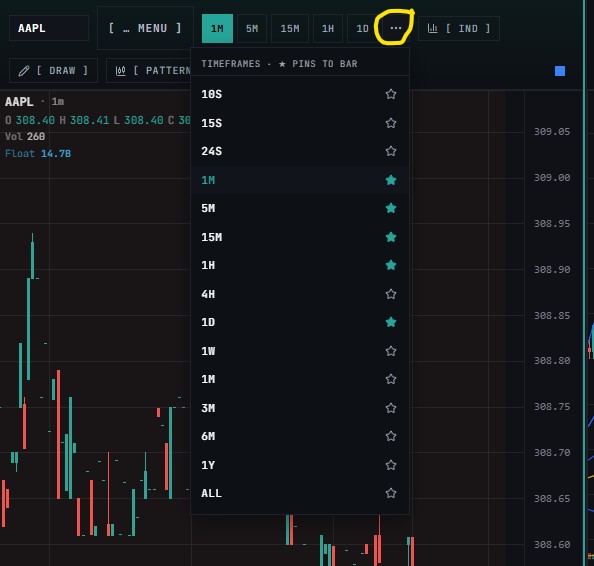Click the AAPL symbol input field
This screenshot has width=594, height=566.
(48, 28)
